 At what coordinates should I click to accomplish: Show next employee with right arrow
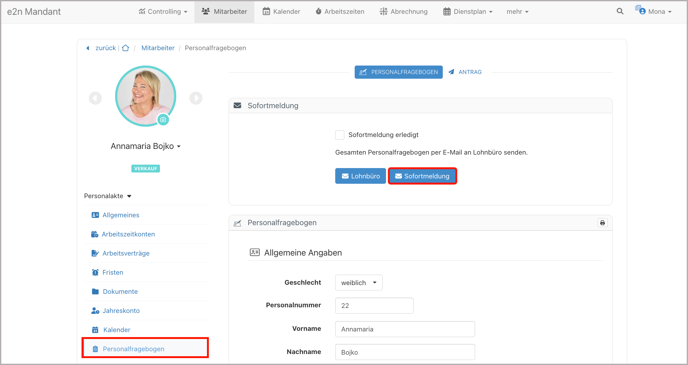pos(196,98)
